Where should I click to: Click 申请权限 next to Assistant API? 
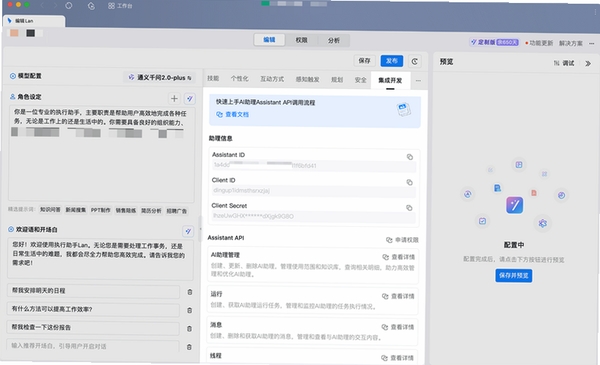[x=402, y=240]
